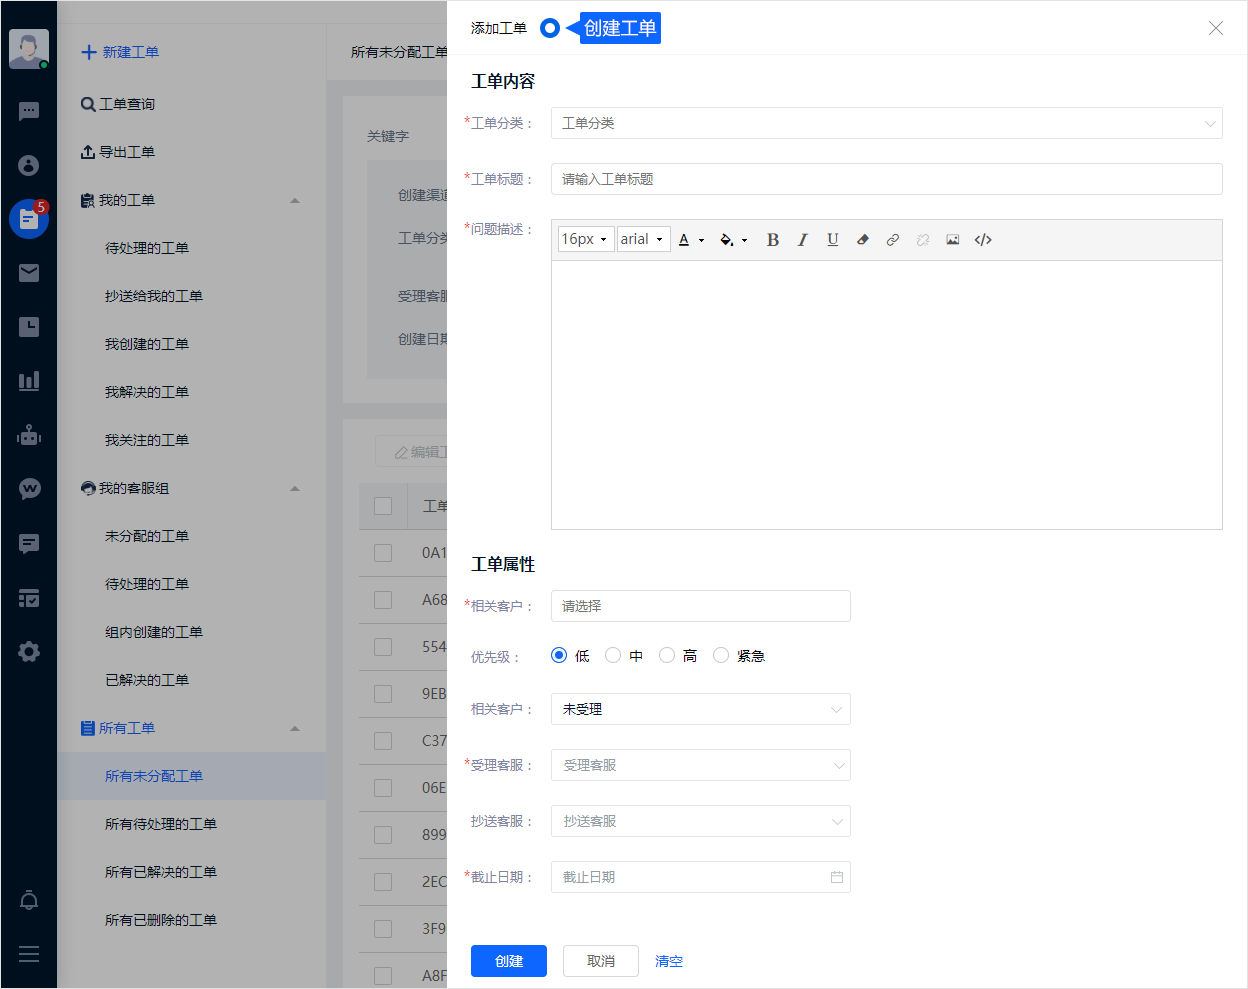Open settings gear in left sidebar
Screen dimensions: 1248x989
click(29, 652)
